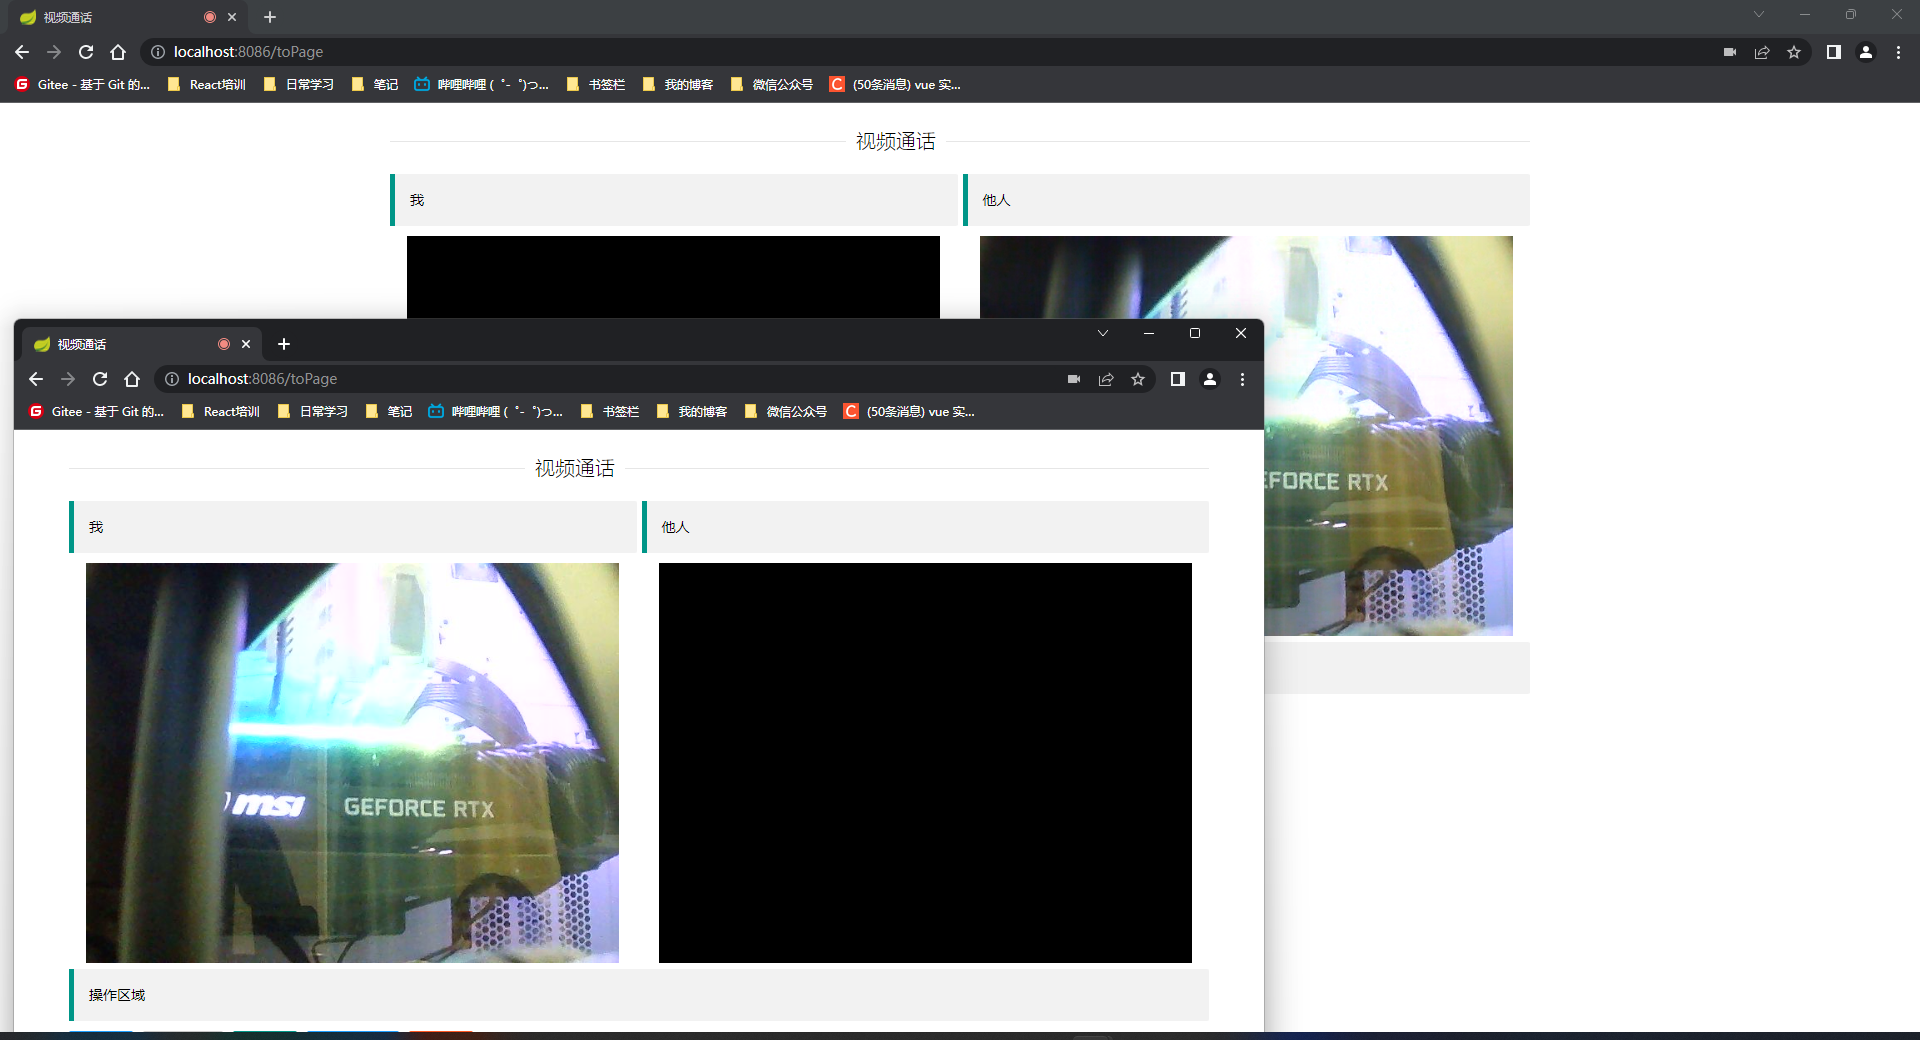Click 视频通话 title in background window
The width and height of the screenshot is (1920, 1040).
[x=895, y=142]
